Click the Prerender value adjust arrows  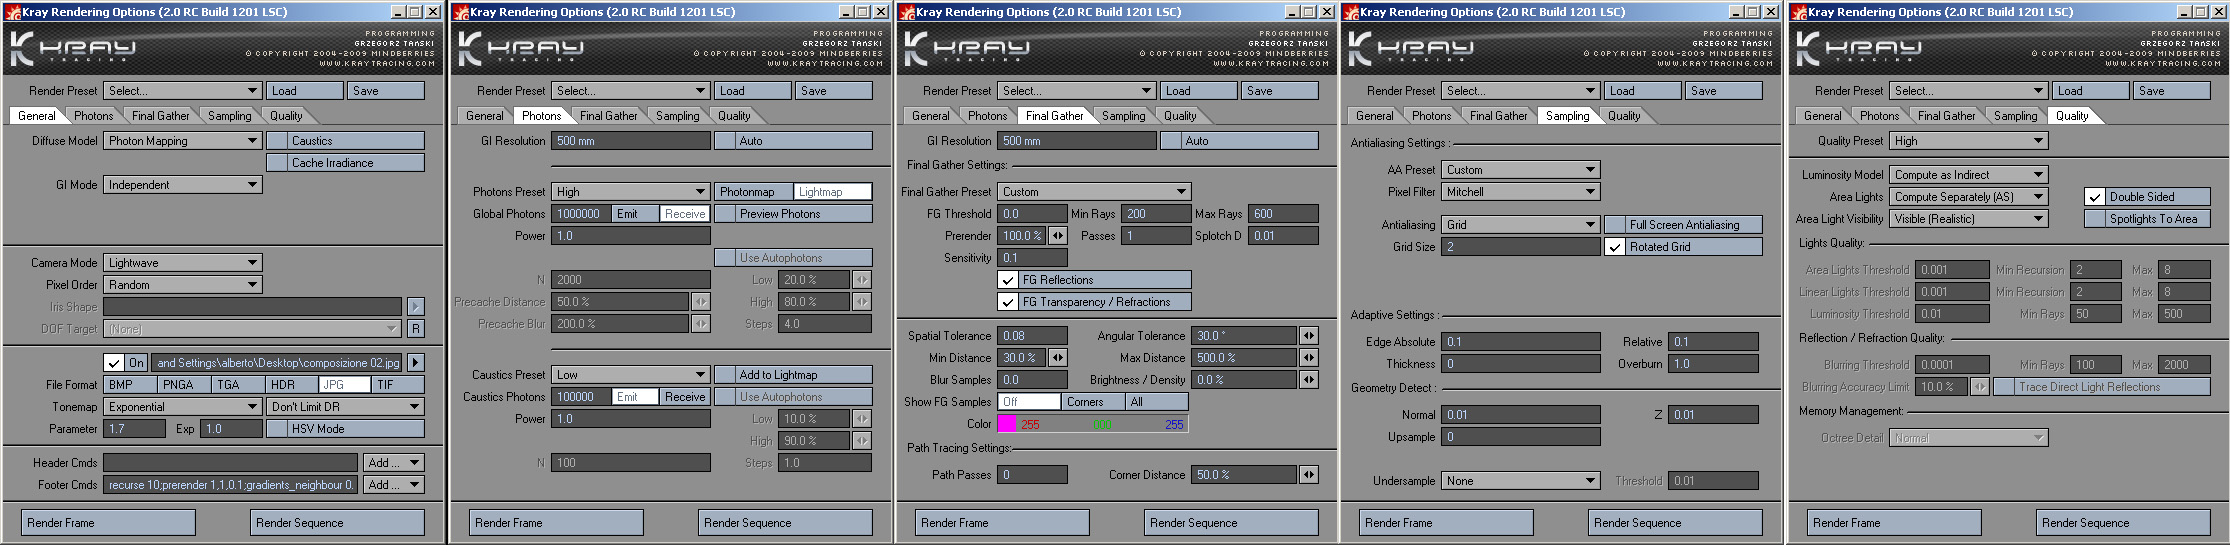pos(1057,236)
